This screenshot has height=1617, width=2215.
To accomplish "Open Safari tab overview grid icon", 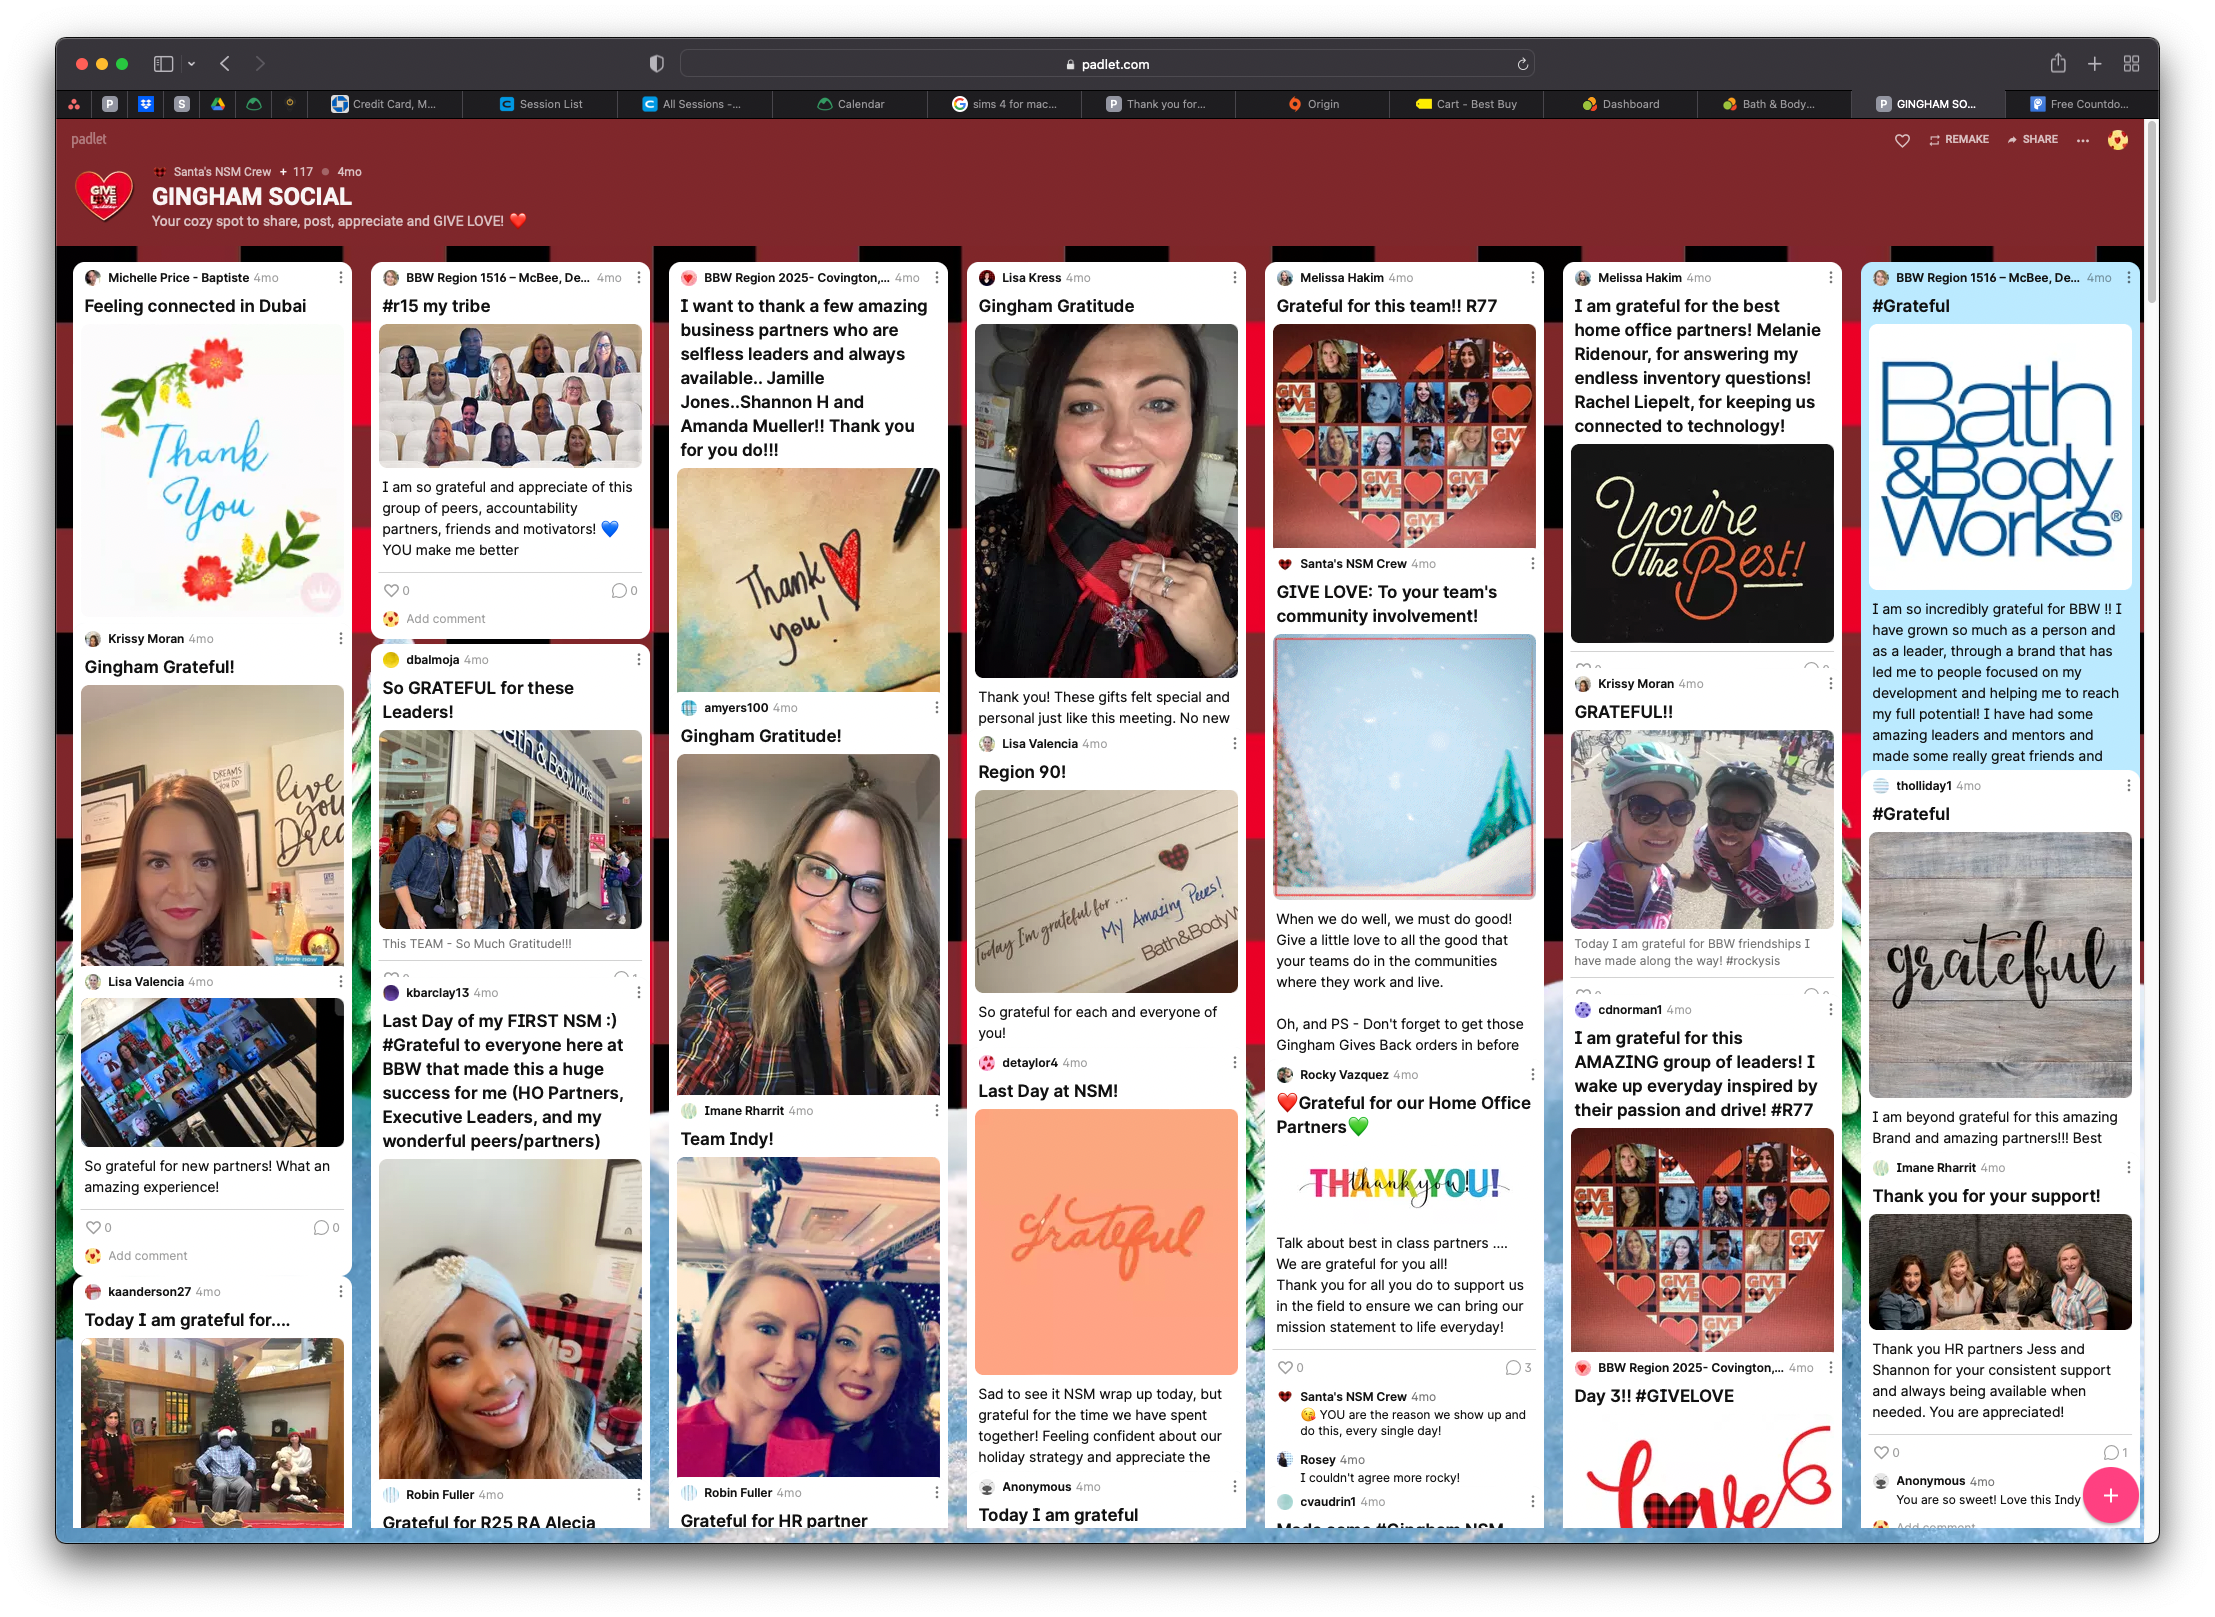I will [x=2131, y=64].
